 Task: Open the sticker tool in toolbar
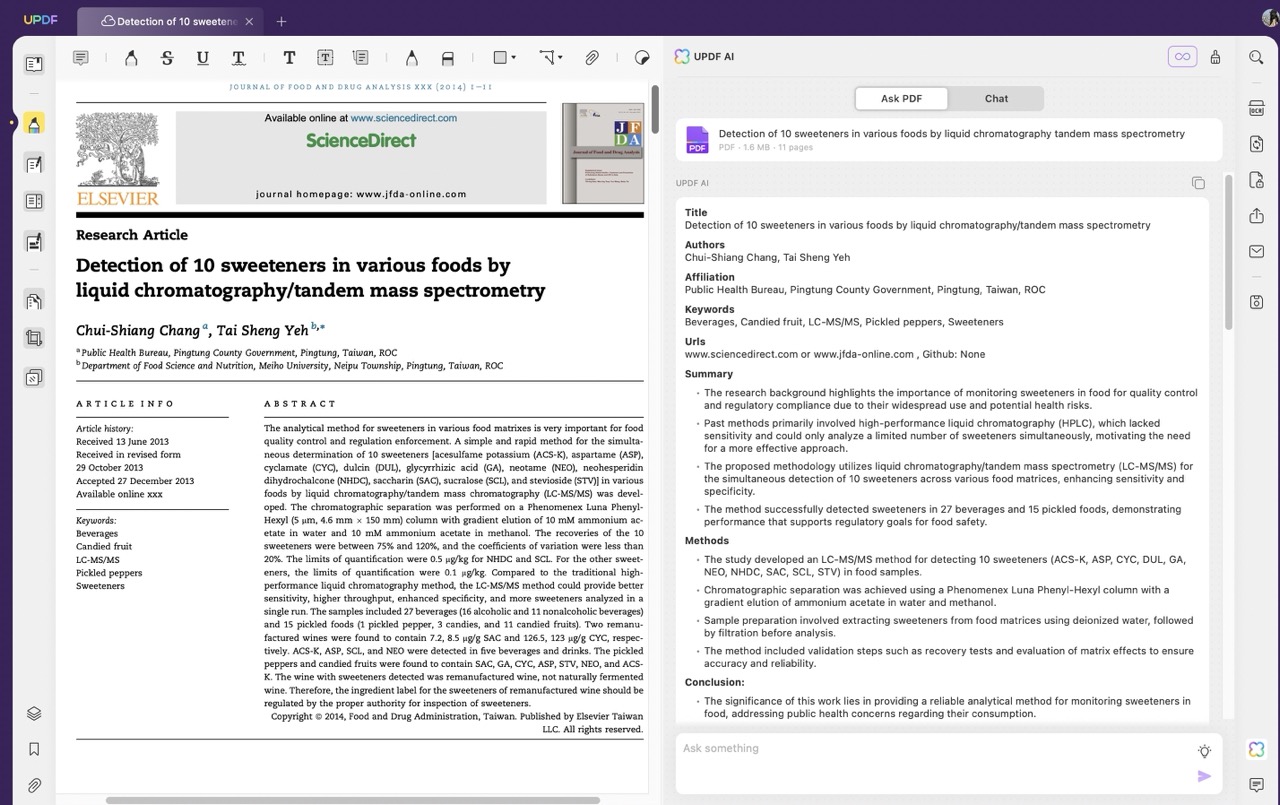tap(642, 58)
